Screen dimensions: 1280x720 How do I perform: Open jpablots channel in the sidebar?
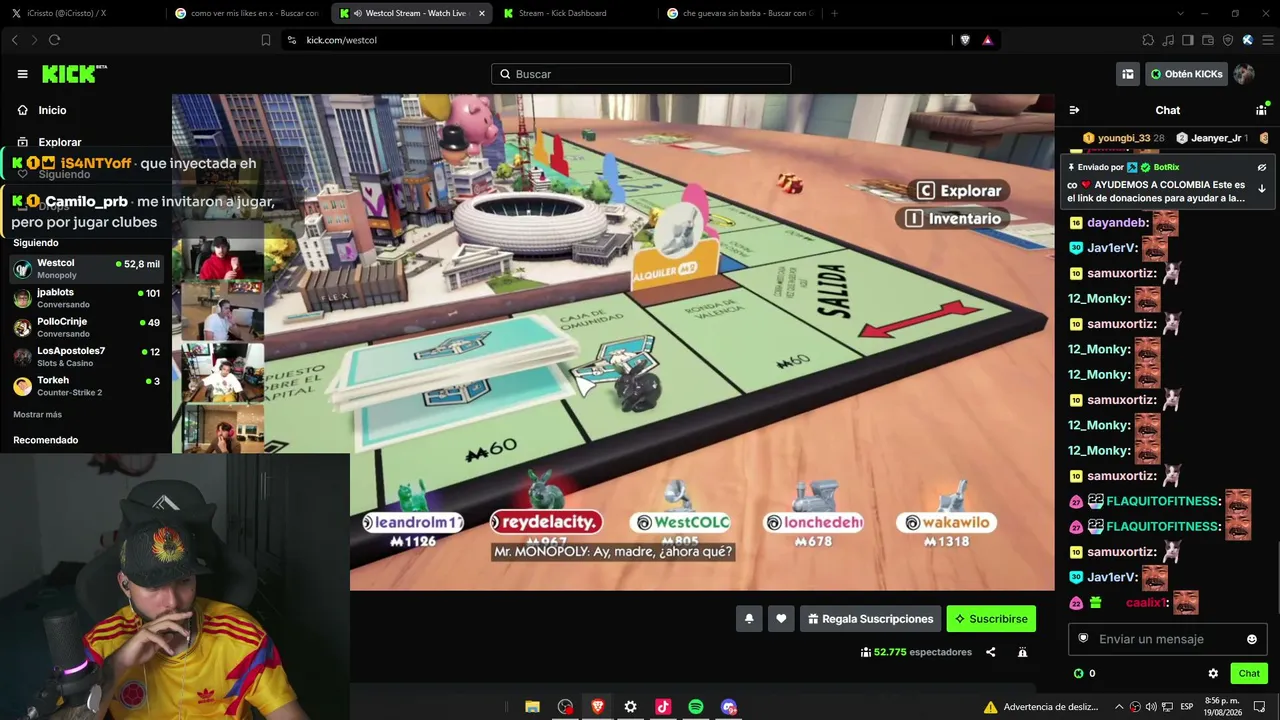point(86,298)
